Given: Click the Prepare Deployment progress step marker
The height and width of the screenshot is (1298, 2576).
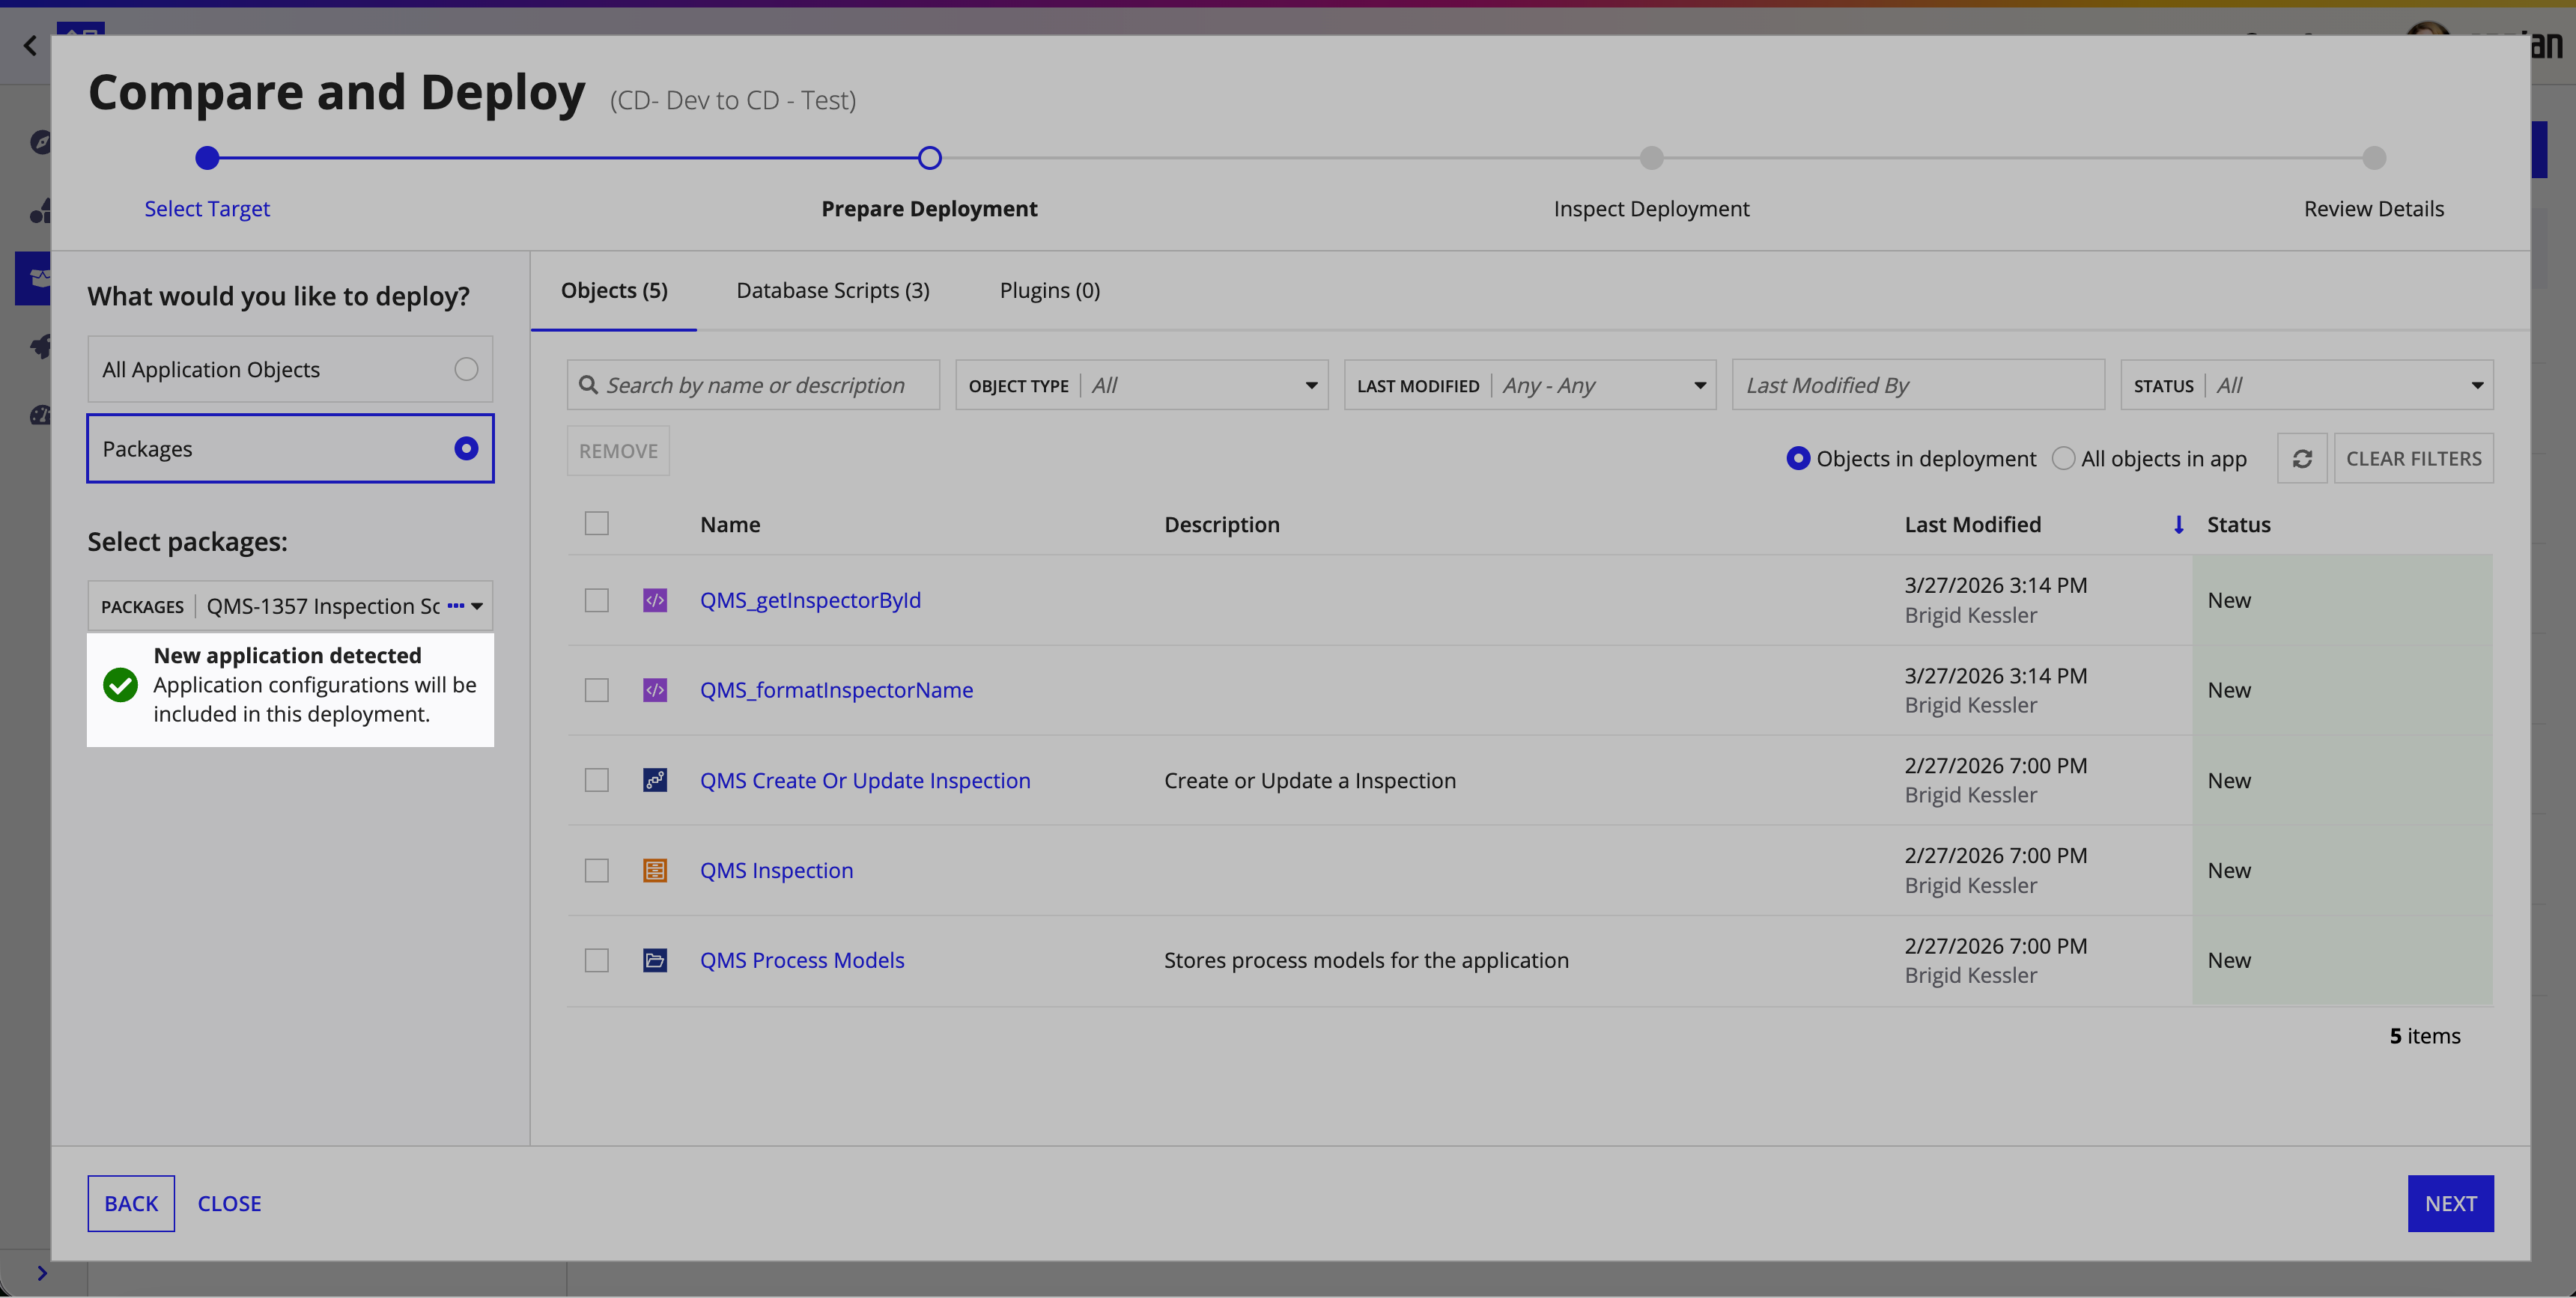Looking at the screenshot, I should pyautogui.click(x=930, y=158).
